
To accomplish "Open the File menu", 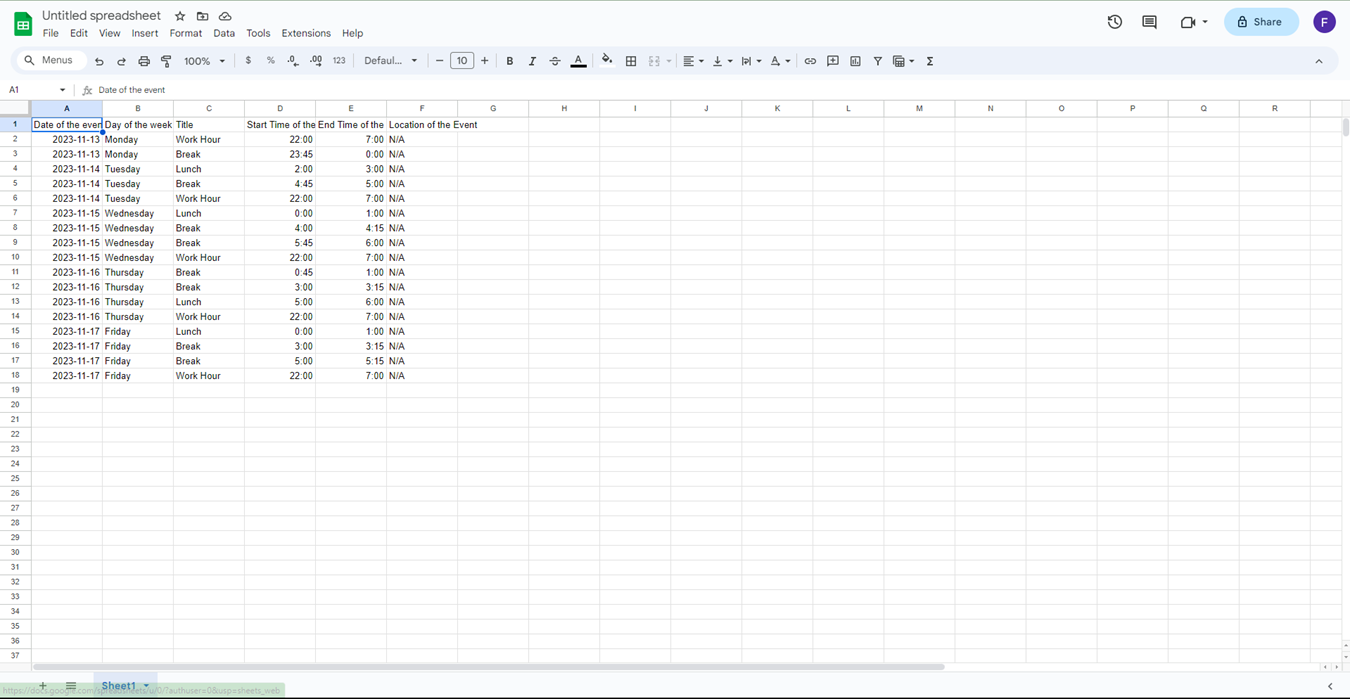I will point(50,33).
